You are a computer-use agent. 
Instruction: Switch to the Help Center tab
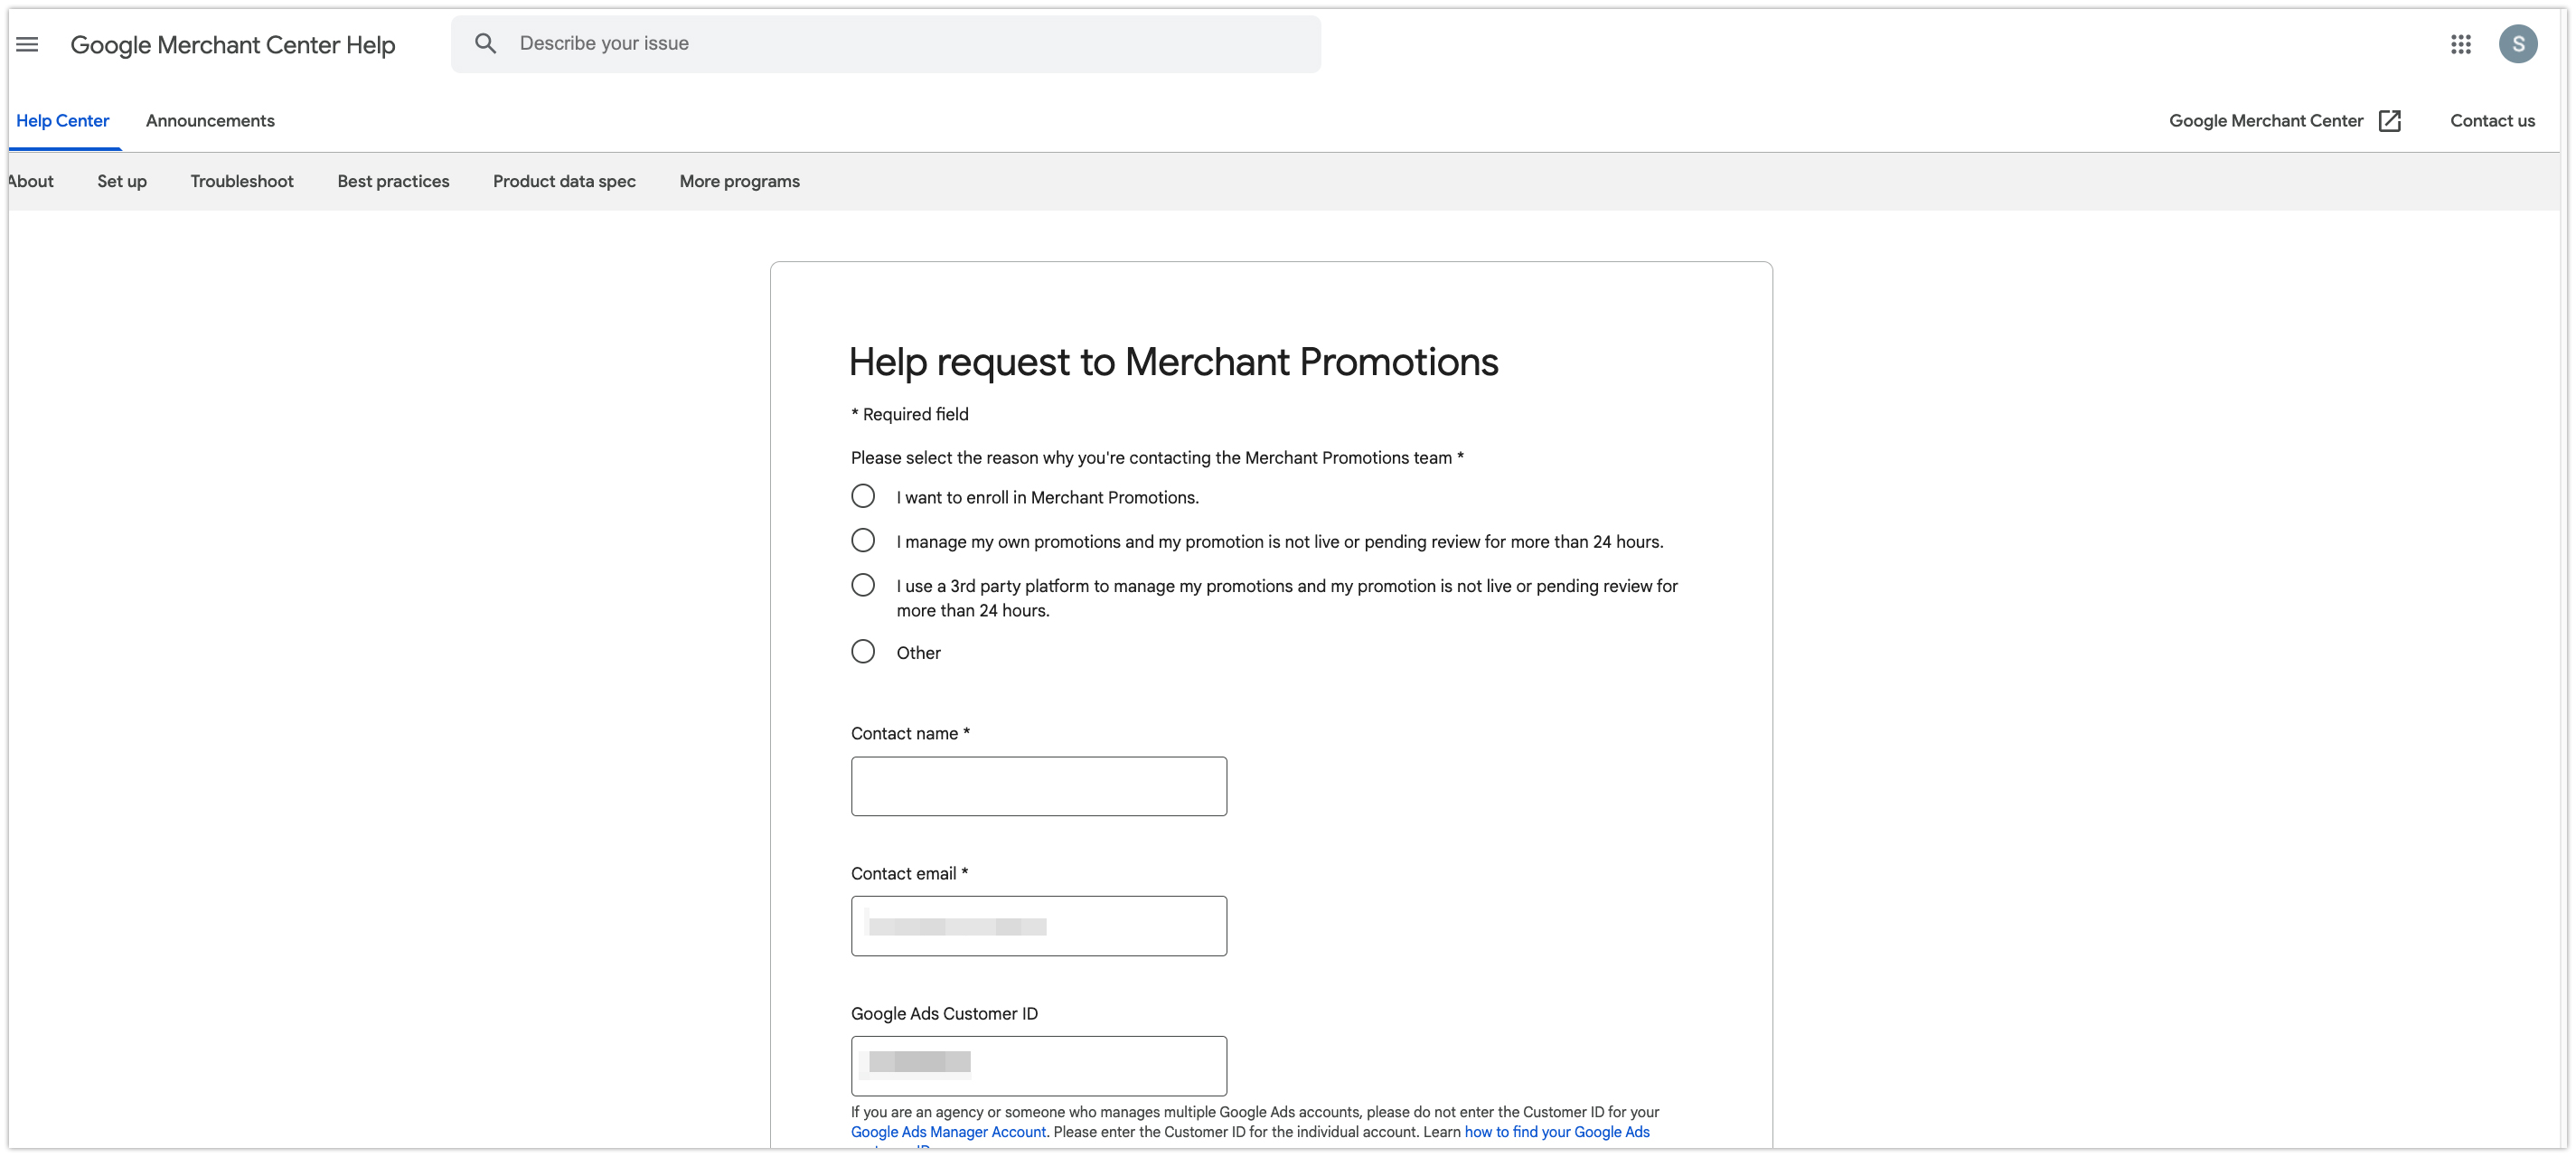pos(63,121)
